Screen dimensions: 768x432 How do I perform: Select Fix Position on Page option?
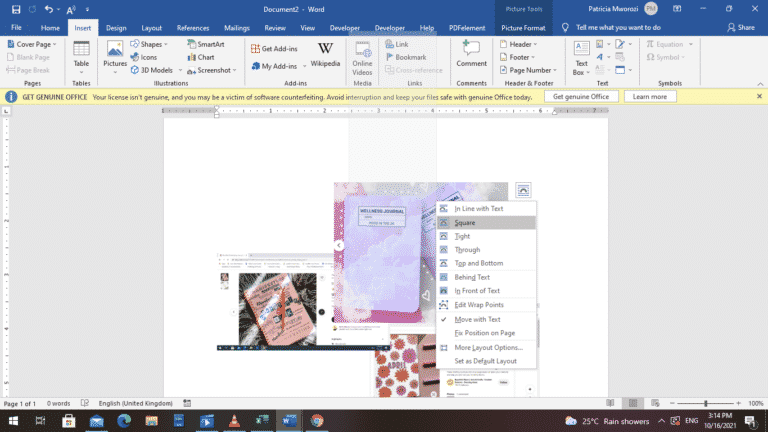(x=486, y=333)
